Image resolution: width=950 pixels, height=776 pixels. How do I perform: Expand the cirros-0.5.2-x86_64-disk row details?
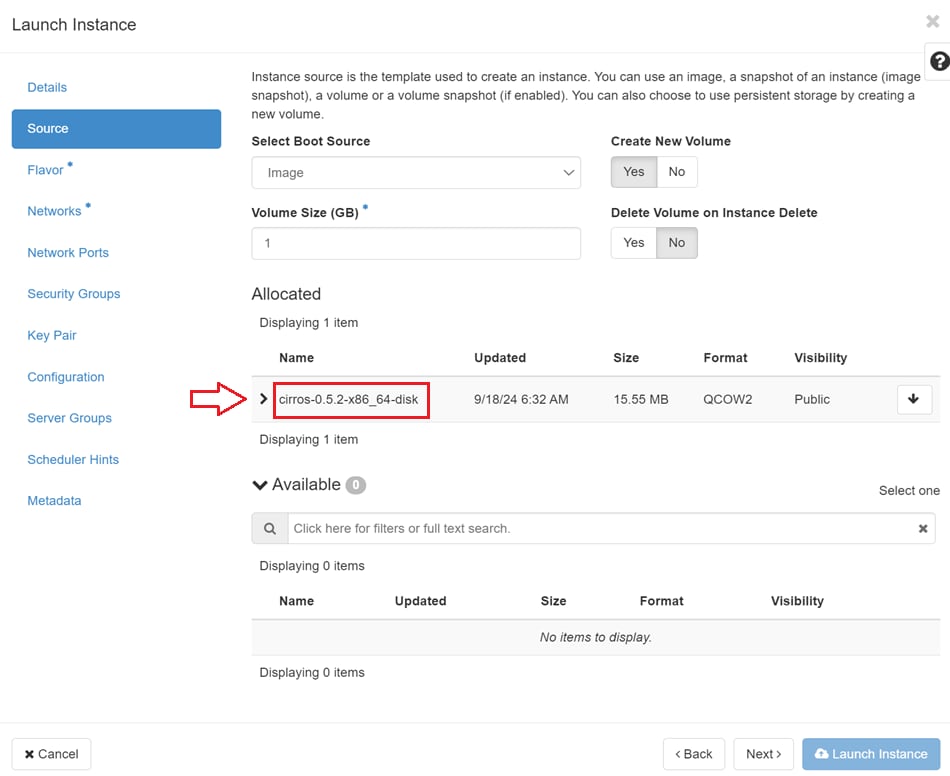(264, 399)
